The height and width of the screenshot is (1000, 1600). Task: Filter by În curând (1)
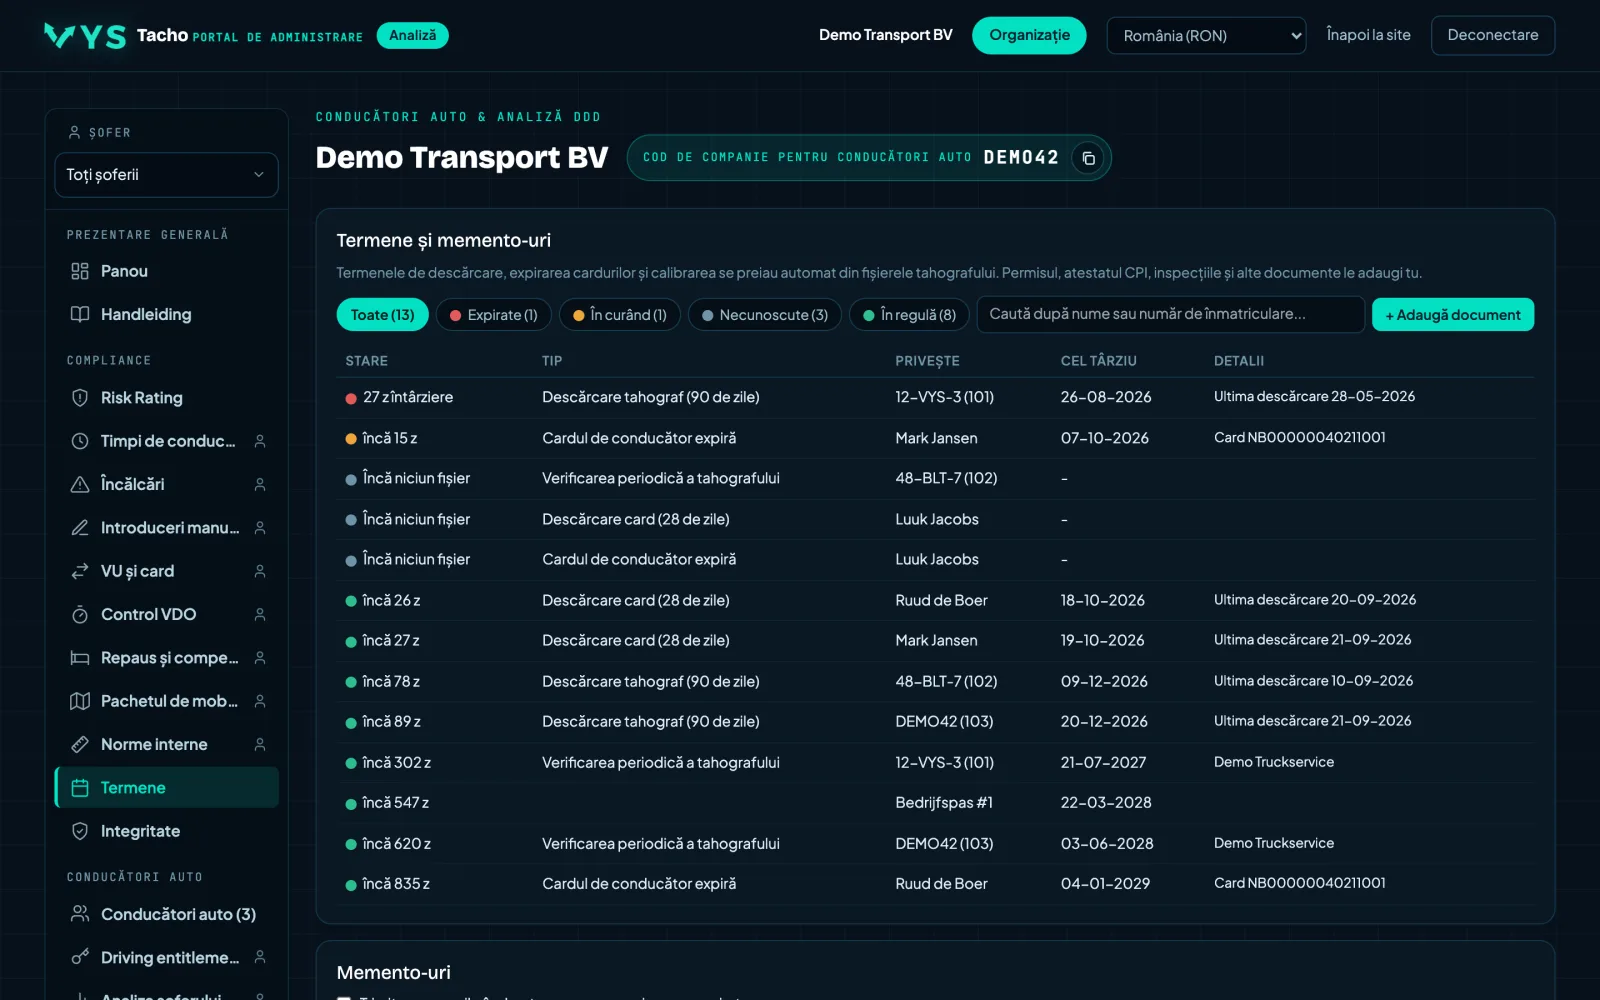coord(620,315)
